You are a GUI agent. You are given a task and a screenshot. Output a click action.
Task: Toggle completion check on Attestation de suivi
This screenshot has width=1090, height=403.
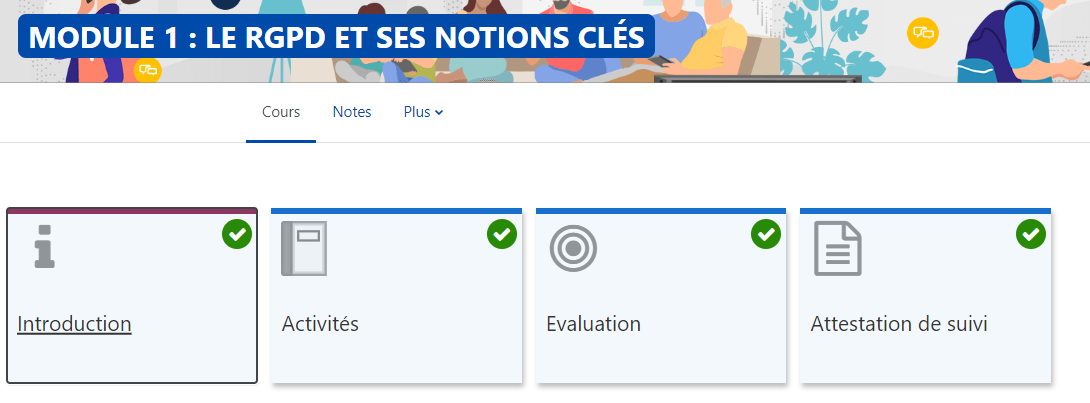coord(1031,234)
